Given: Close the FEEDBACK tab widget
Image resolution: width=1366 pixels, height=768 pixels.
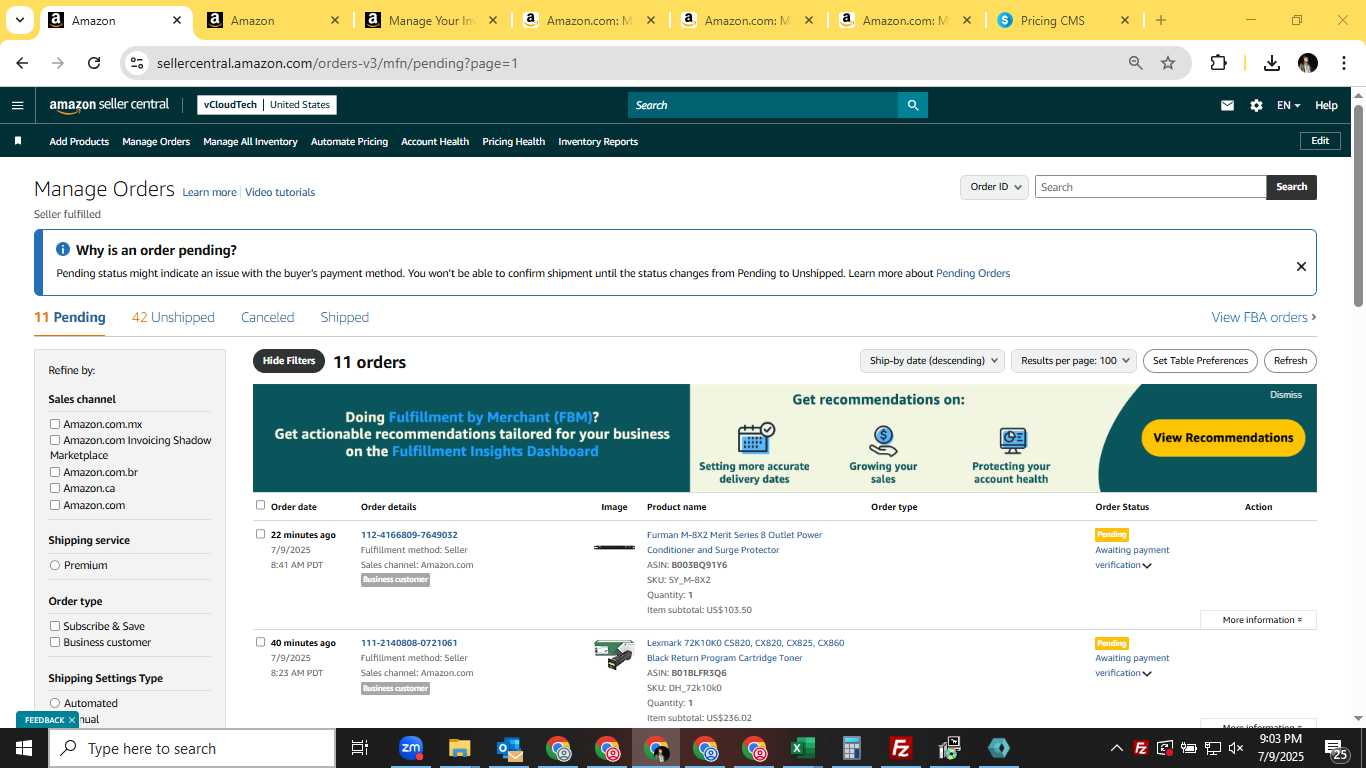Looking at the screenshot, I should [x=72, y=720].
